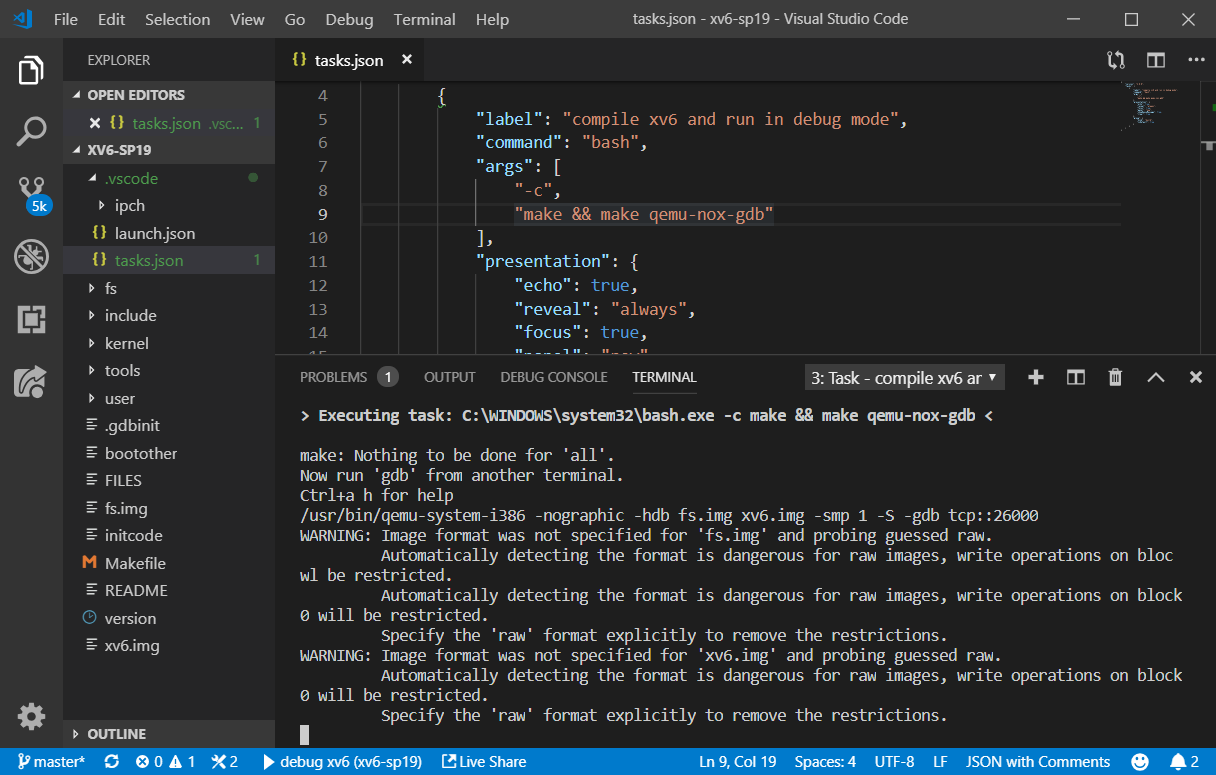Kill the terminal with trash icon
This screenshot has width=1216, height=775.
point(1115,377)
